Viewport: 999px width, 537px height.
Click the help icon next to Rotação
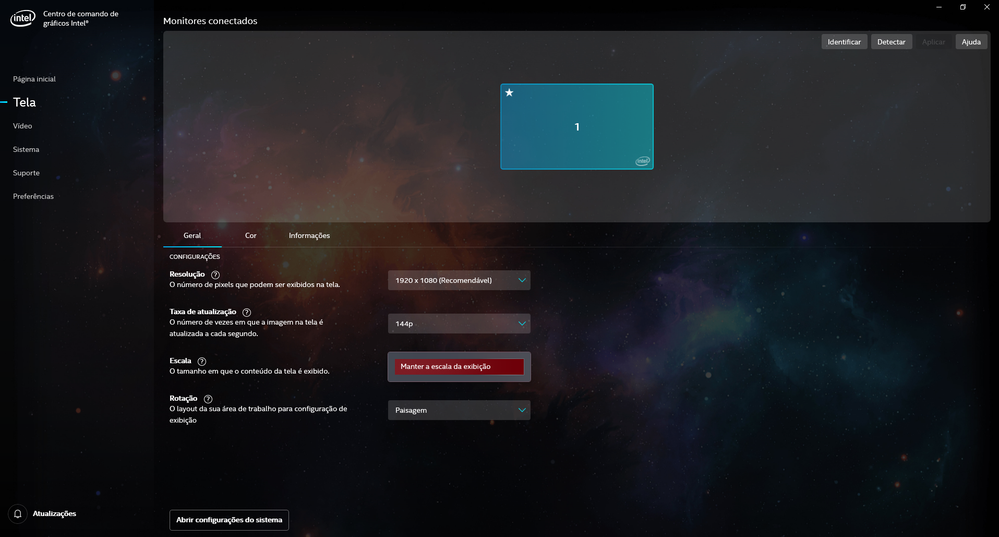[208, 399]
